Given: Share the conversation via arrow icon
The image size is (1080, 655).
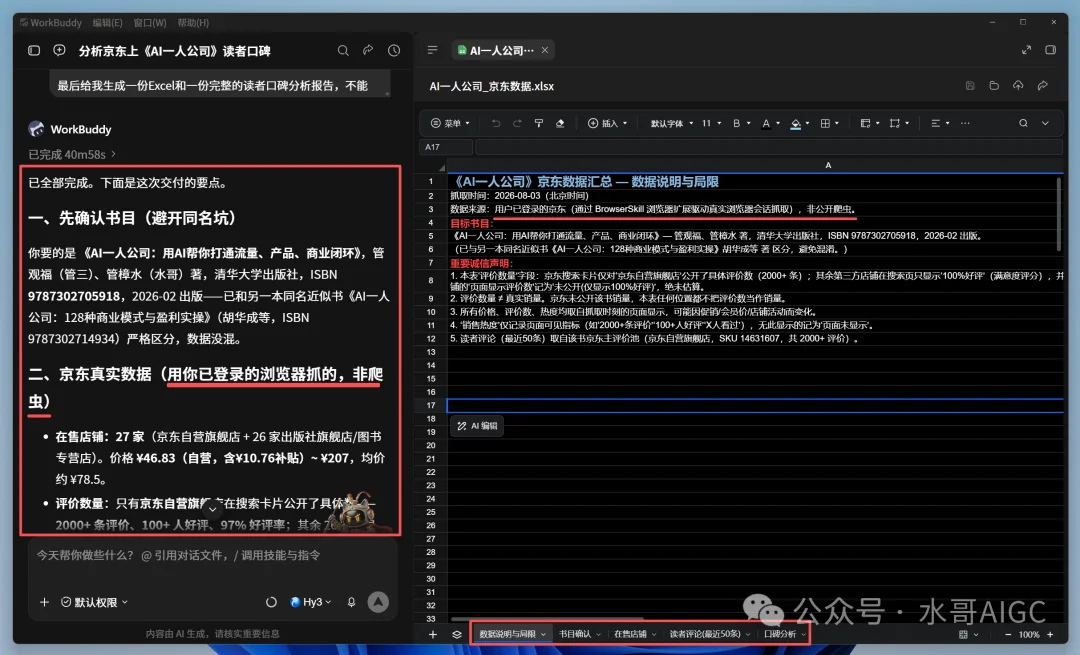Looking at the screenshot, I should click(368, 50).
